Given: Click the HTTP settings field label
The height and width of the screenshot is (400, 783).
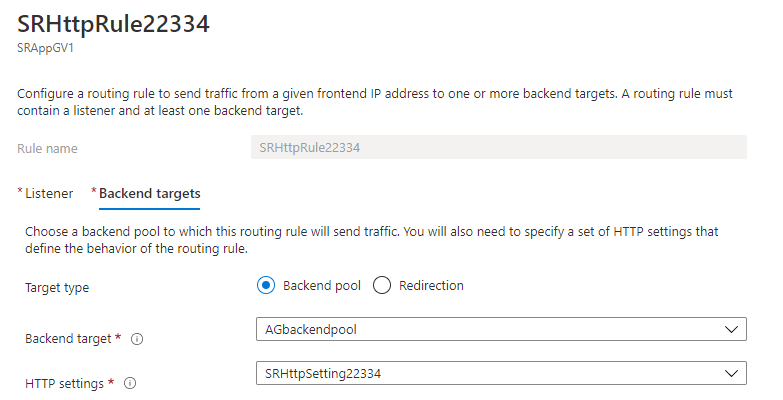Looking at the screenshot, I should [65, 383].
